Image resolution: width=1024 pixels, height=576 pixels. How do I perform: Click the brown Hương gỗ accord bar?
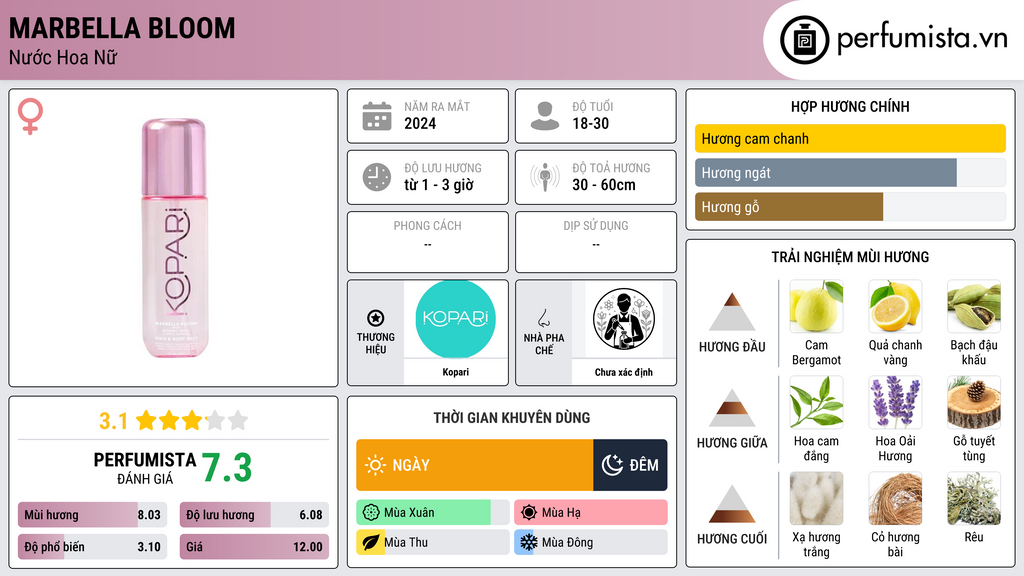point(789,207)
